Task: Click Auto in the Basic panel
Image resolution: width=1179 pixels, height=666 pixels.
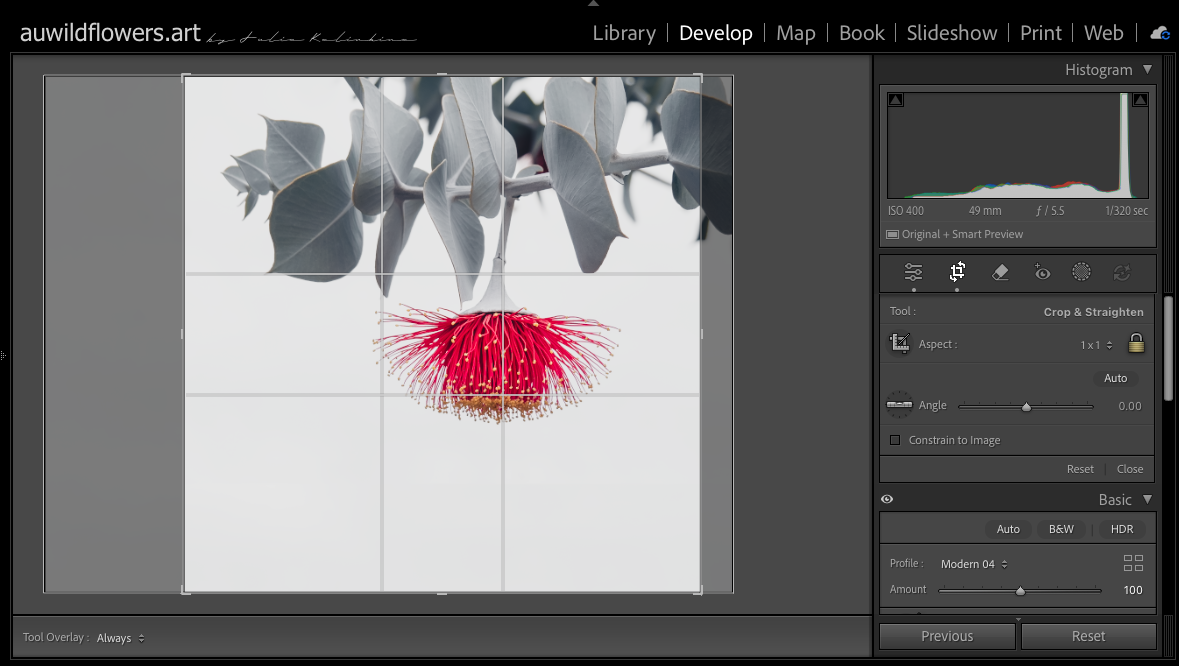Action: [1008, 529]
